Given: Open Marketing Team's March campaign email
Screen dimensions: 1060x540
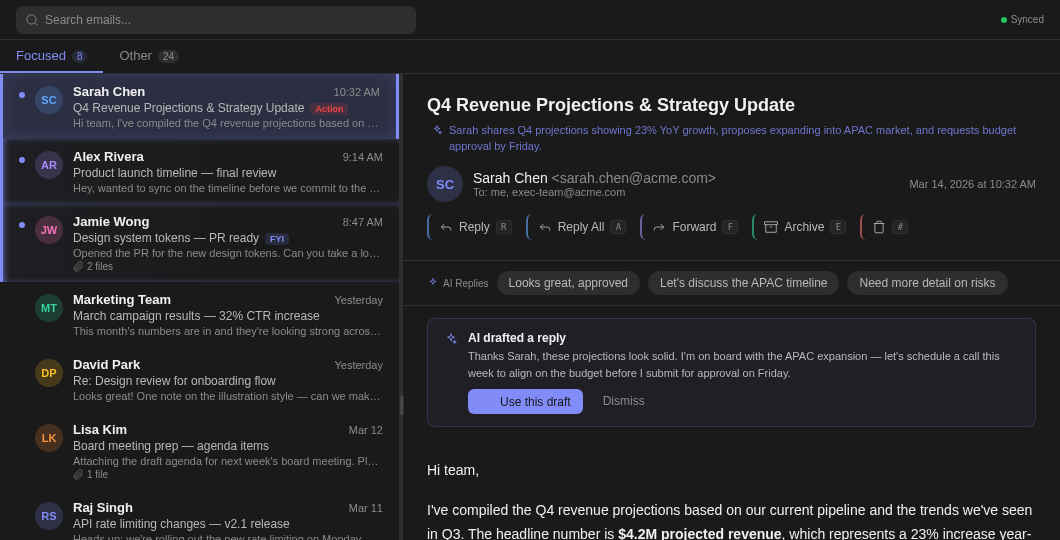Looking at the screenshot, I should (x=200, y=315).
